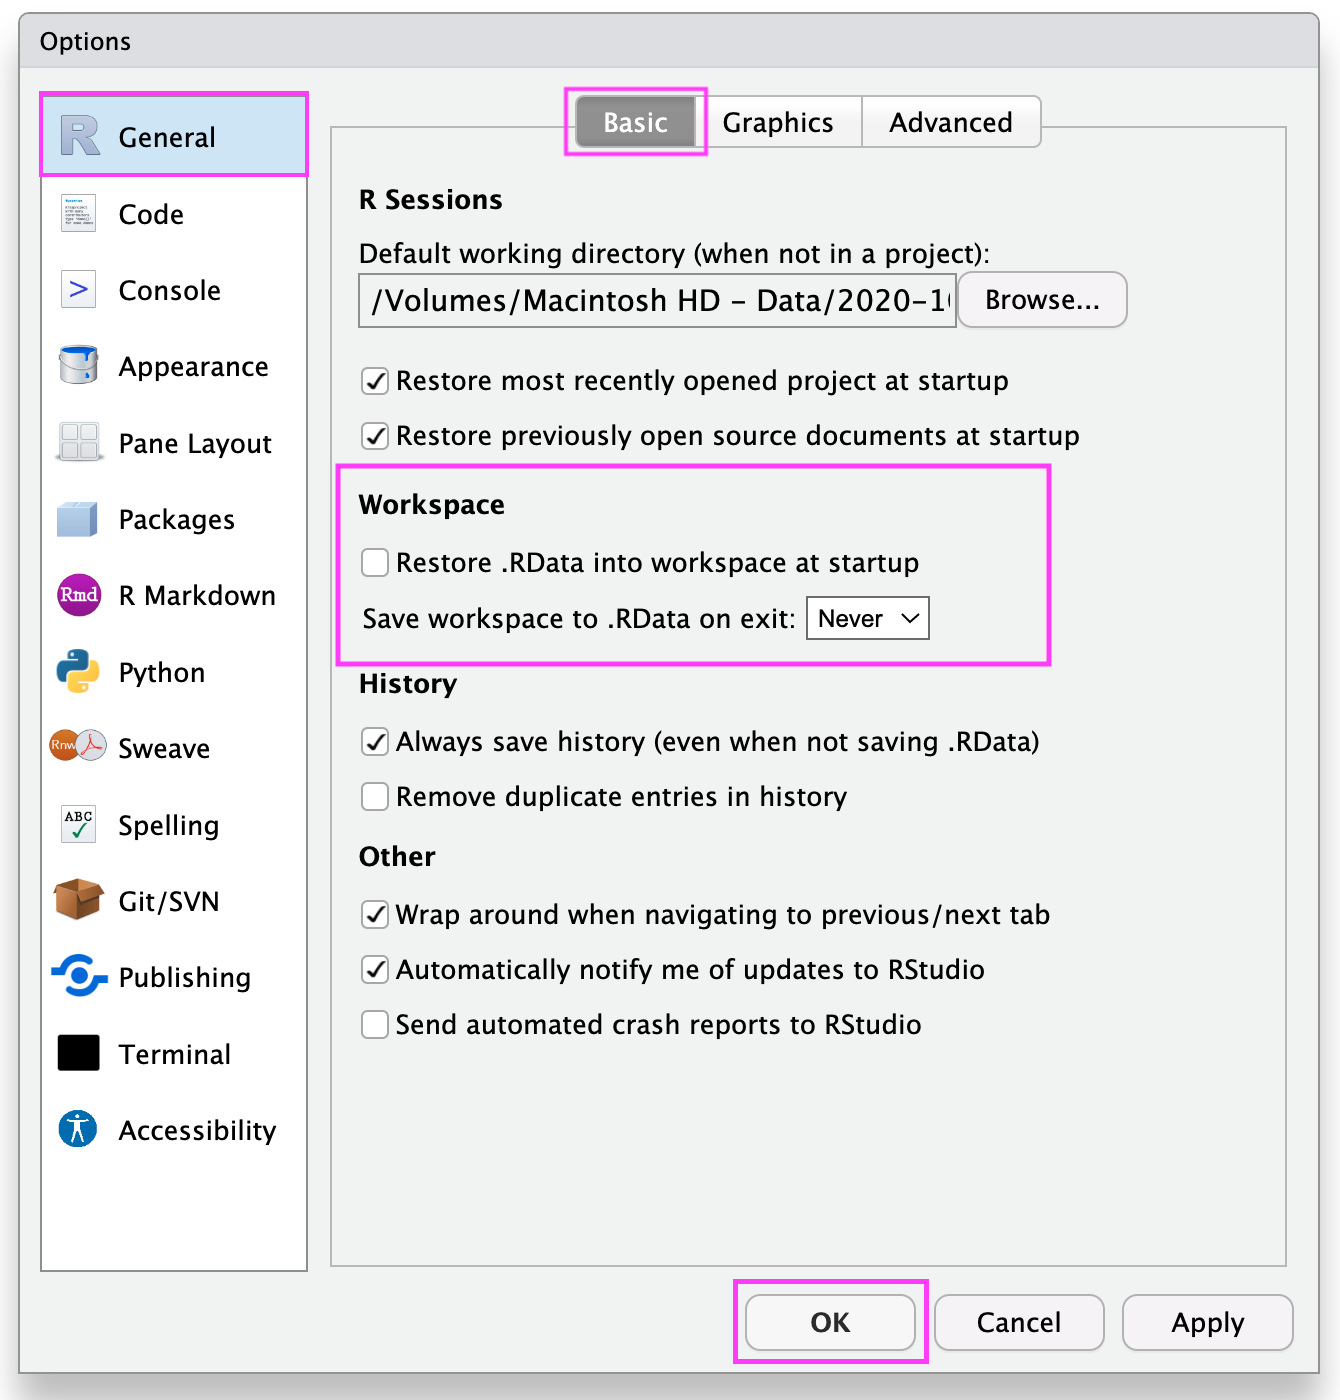This screenshot has height=1400, width=1340.
Task: Select the Appearance paint bucket icon
Action: point(78,366)
